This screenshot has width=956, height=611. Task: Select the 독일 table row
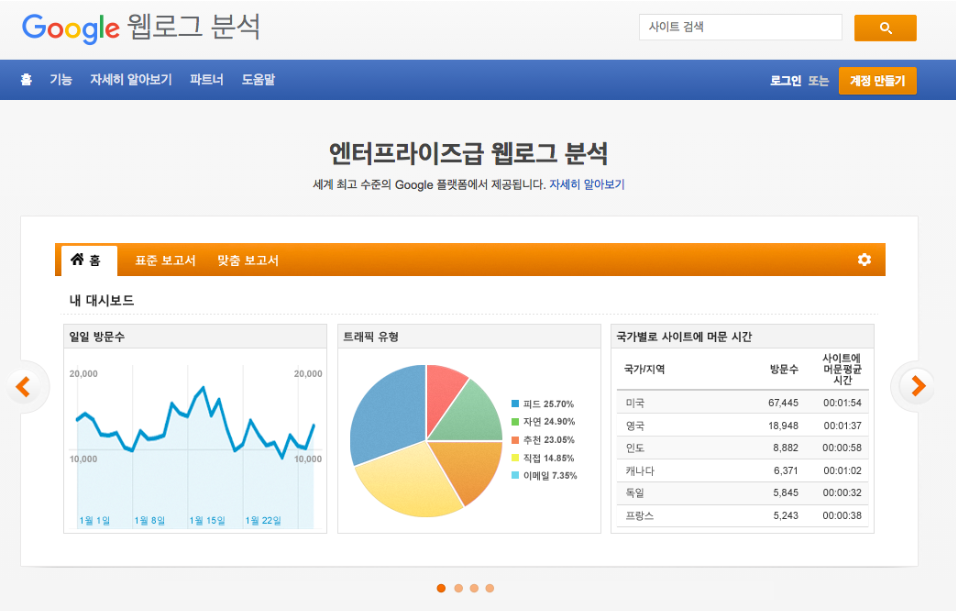point(743,493)
